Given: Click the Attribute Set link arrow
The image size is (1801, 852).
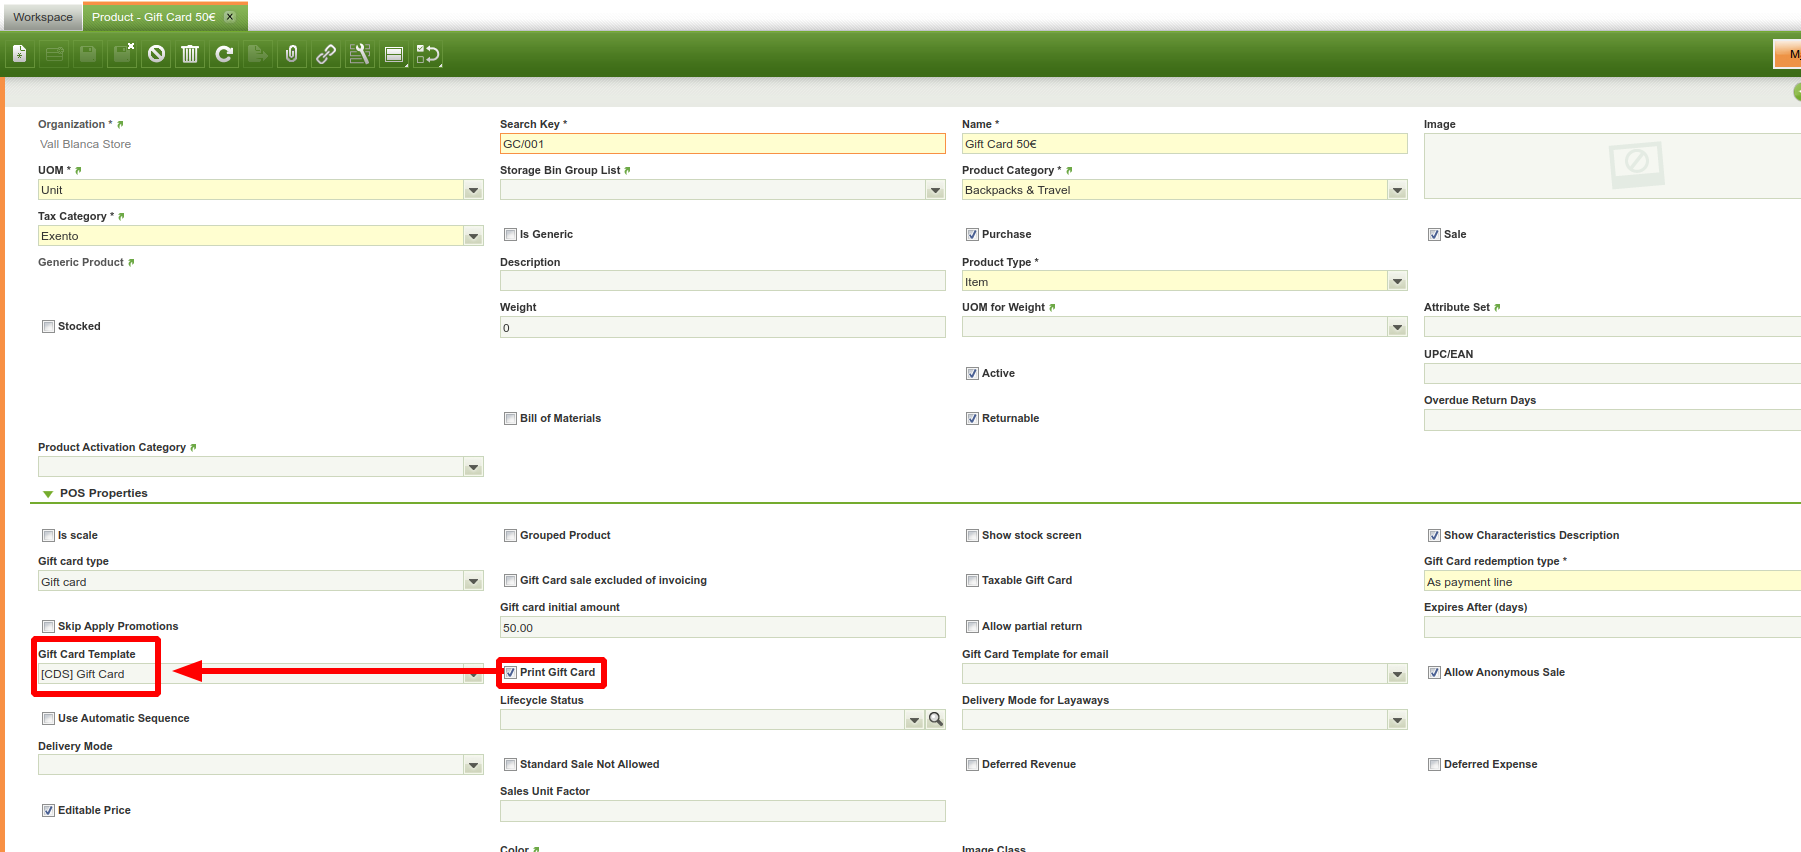Looking at the screenshot, I should [1497, 308].
